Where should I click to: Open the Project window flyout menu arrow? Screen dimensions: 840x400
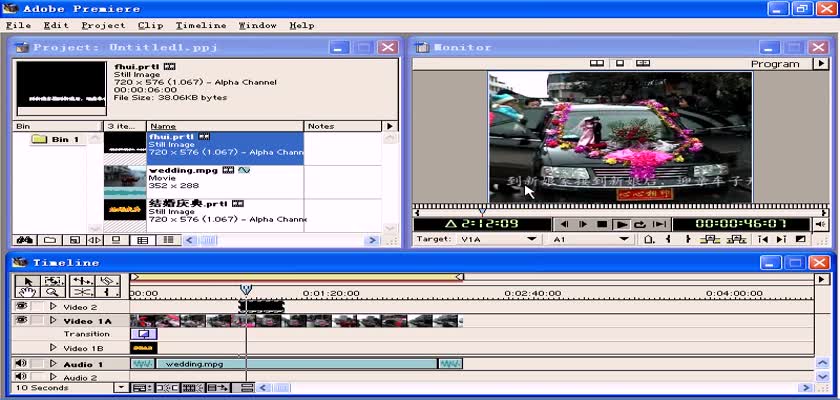pos(389,126)
